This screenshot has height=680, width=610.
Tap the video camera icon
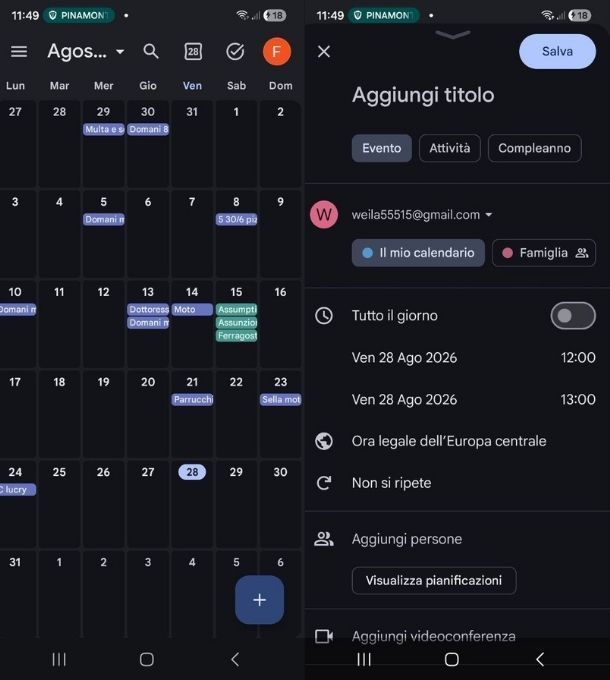[x=324, y=636]
